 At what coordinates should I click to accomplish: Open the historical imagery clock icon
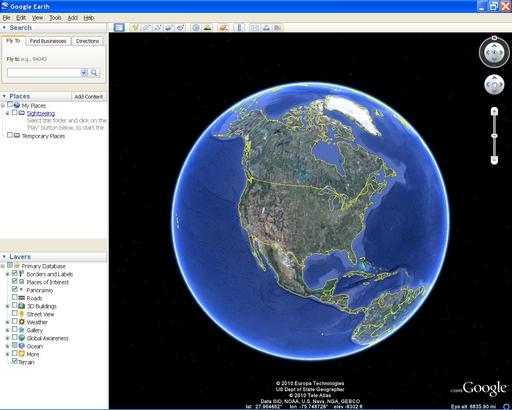tap(196, 28)
